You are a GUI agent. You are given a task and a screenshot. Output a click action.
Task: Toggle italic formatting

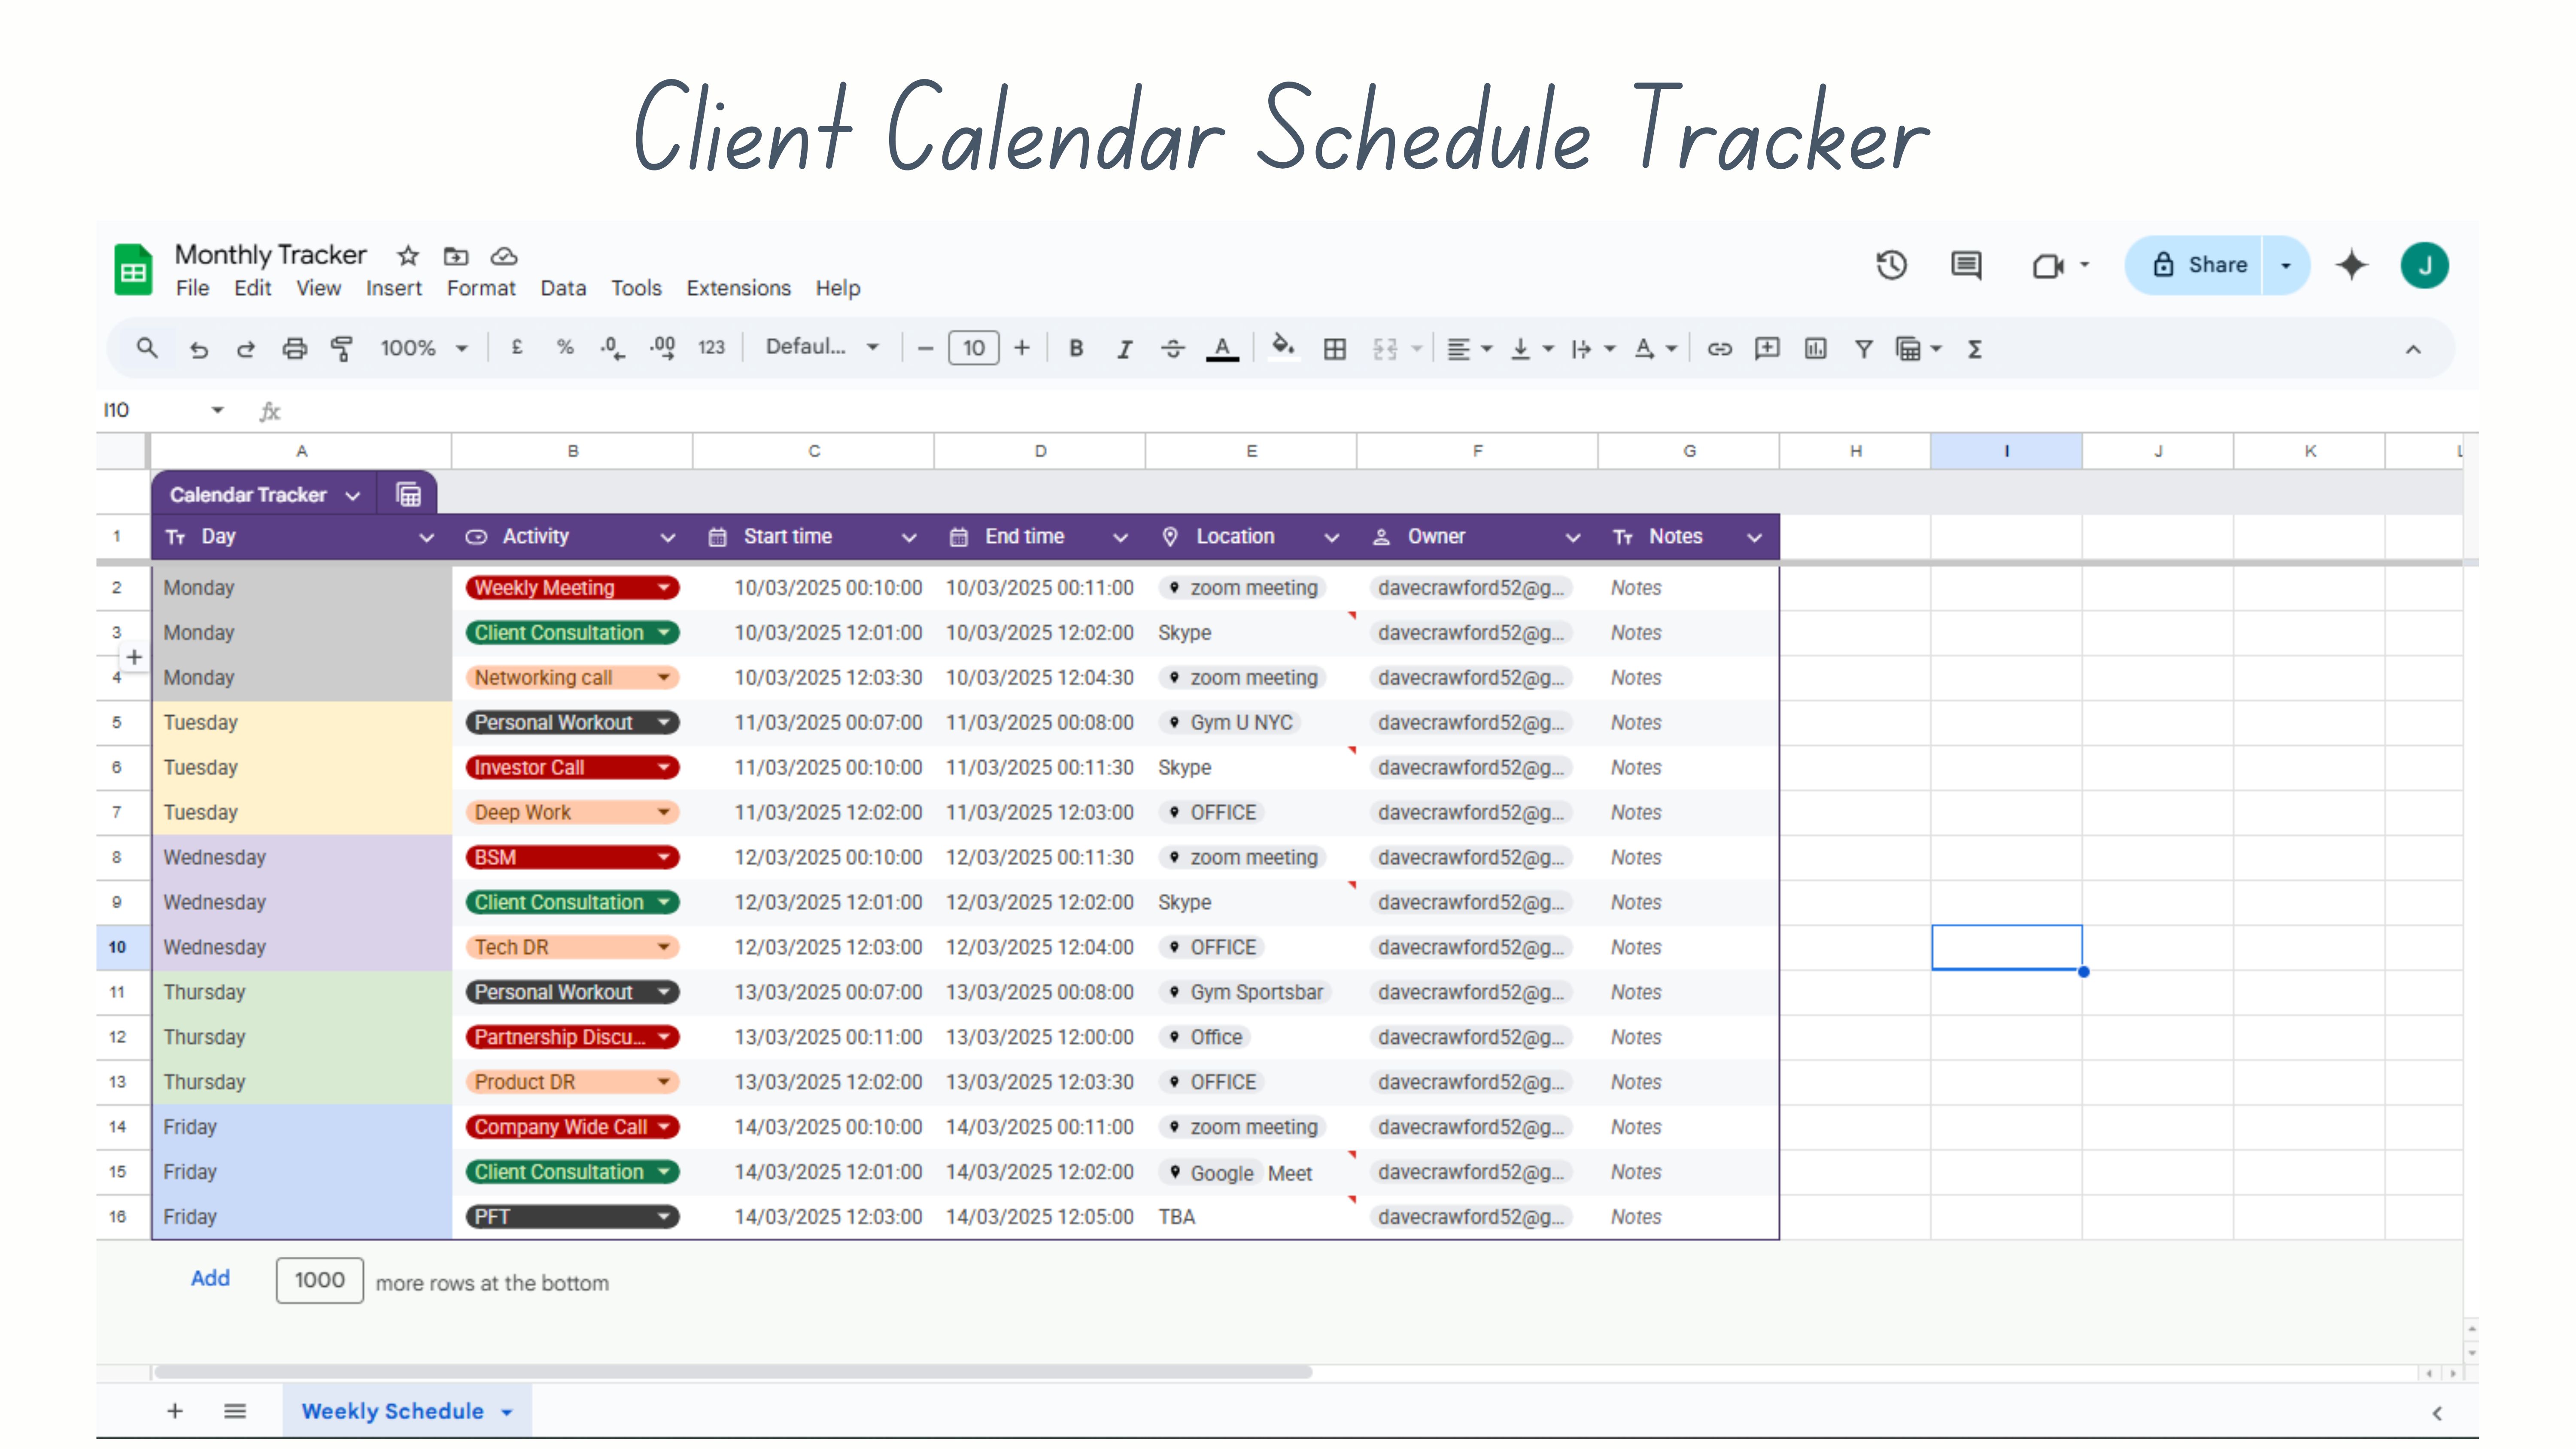click(x=1124, y=348)
